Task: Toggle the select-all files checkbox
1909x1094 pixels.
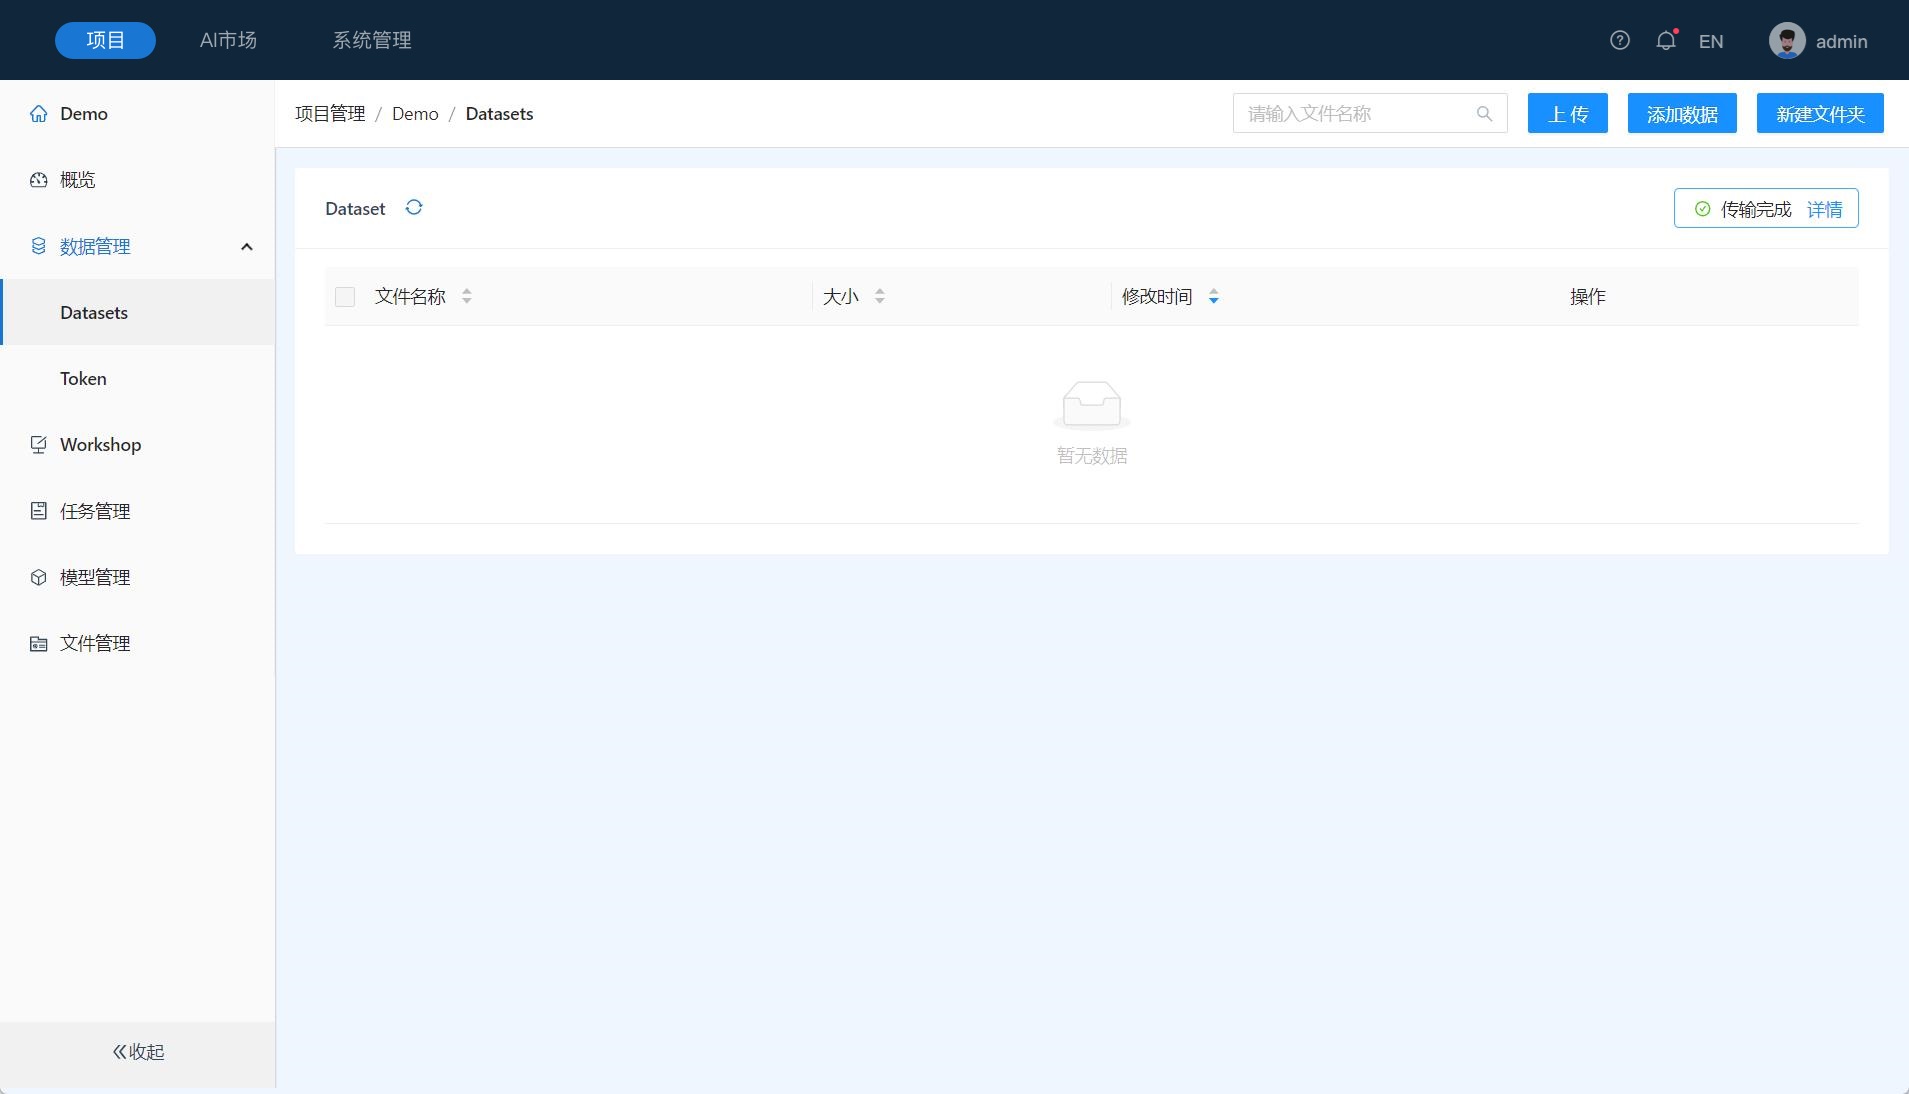Action: click(345, 297)
